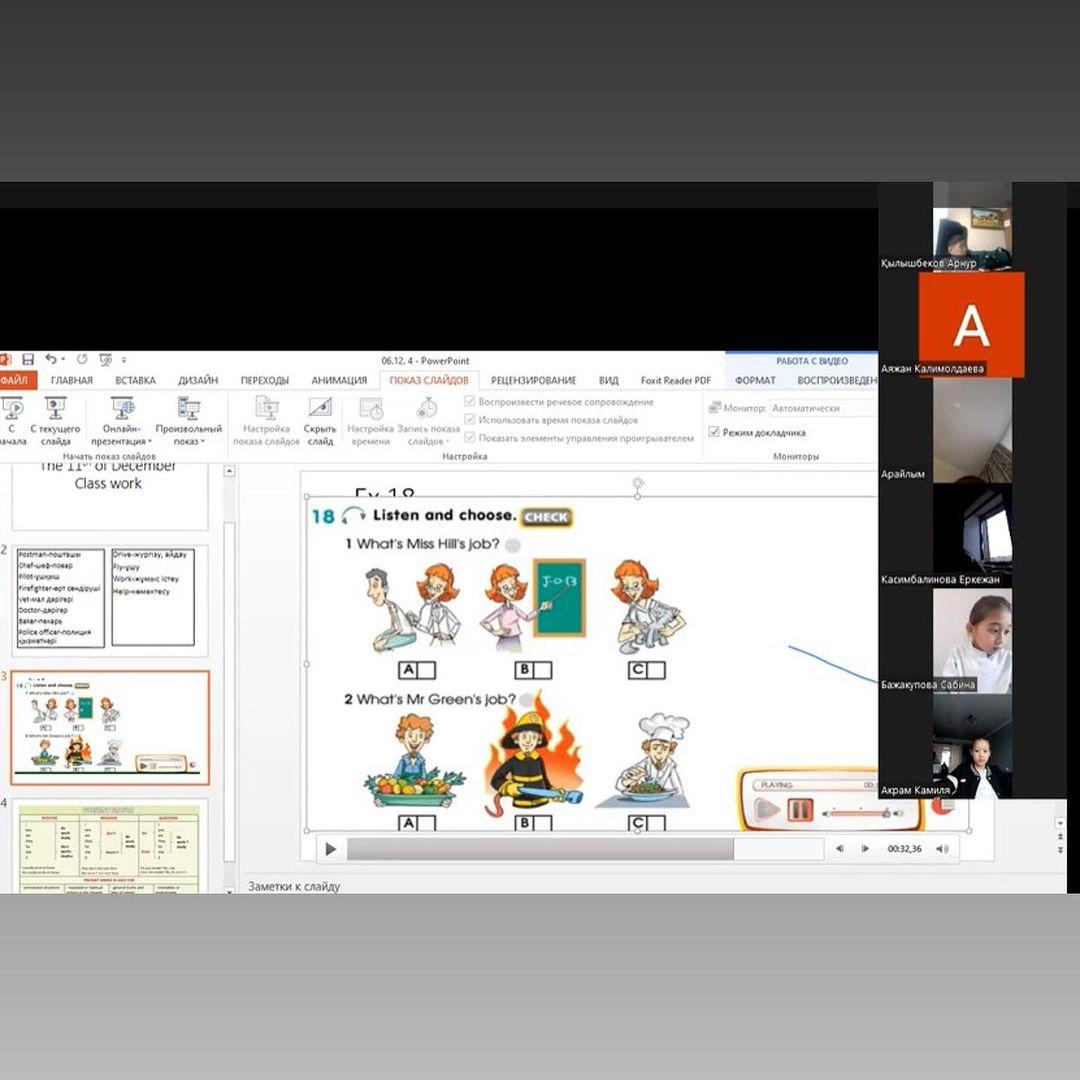Switch to the АНИМАЦИЯ tab
This screenshot has width=1080, height=1080.
pyautogui.click(x=339, y=380)
